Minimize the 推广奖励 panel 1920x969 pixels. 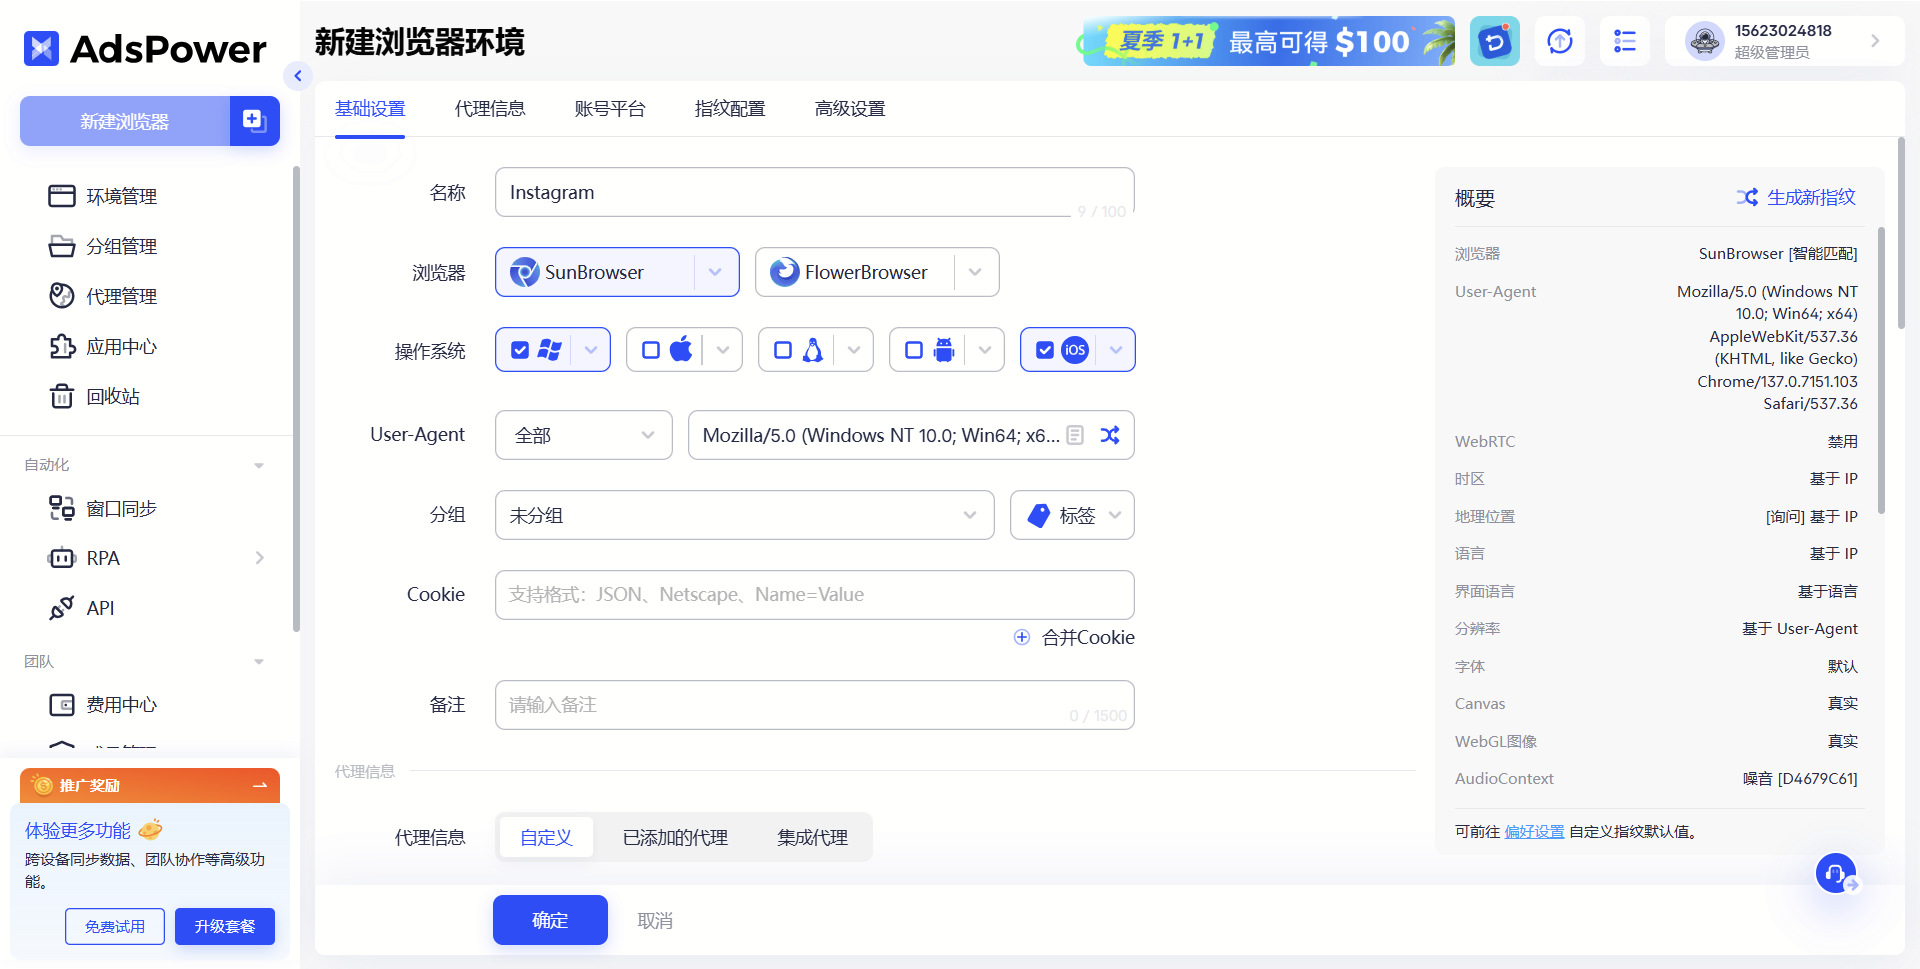pyautogui.click(x=260, y=786)
